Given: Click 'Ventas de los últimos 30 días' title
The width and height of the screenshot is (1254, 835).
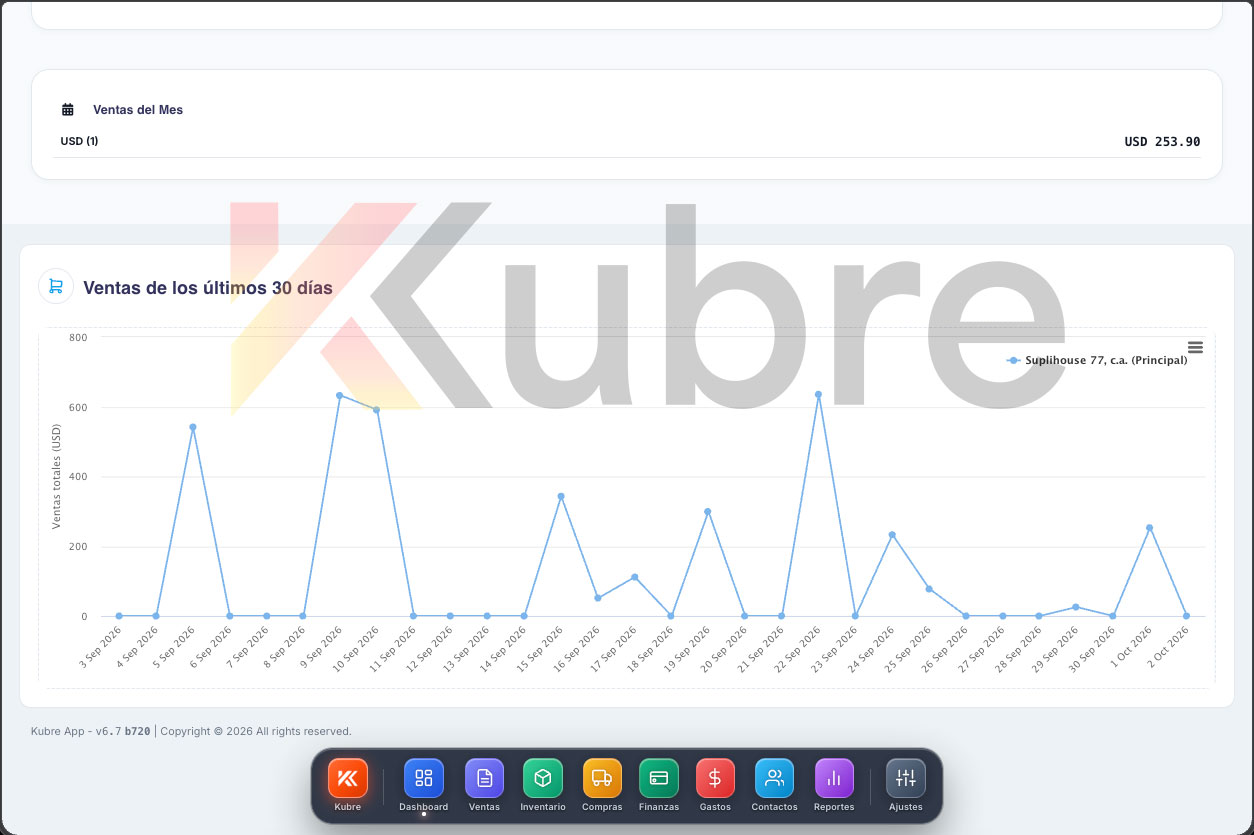Looking at the screenshot, I should click(x=208, y=288).
